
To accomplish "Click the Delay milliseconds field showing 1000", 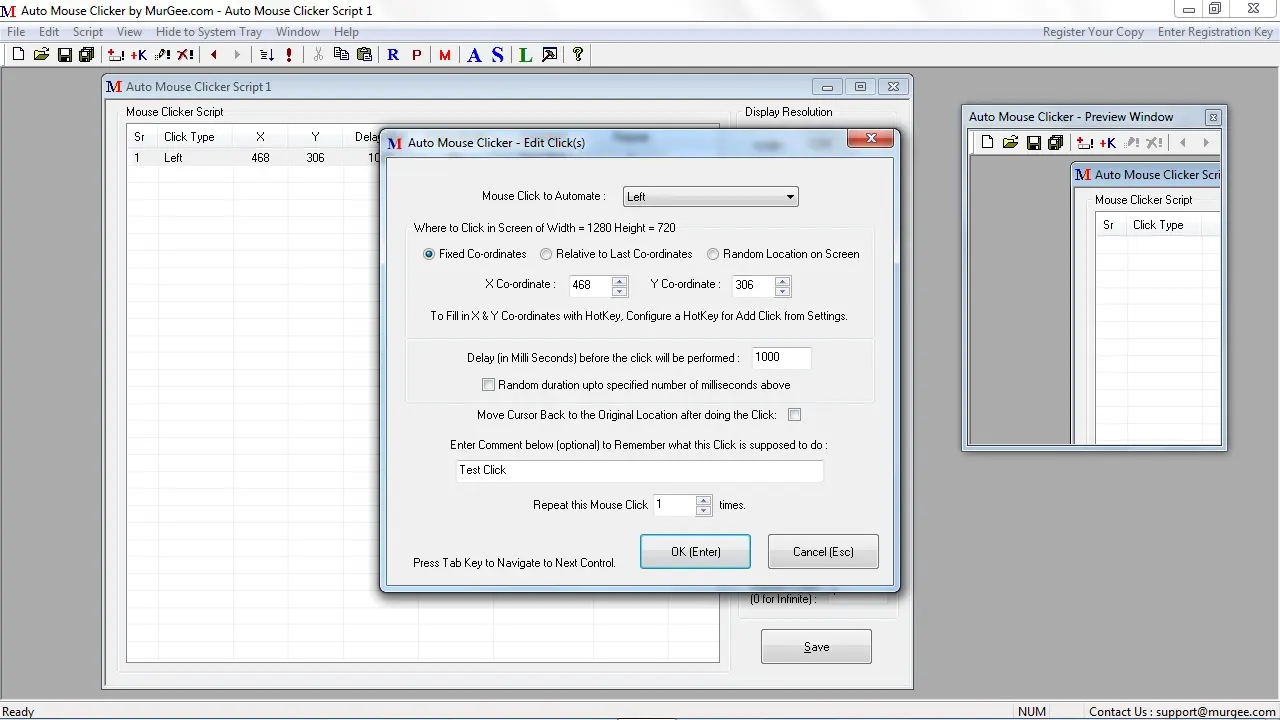I will click(x=781, y=357).
